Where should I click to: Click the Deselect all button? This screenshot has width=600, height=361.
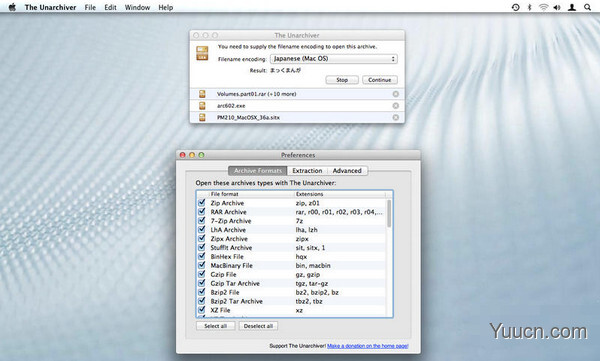click(258, 326)
